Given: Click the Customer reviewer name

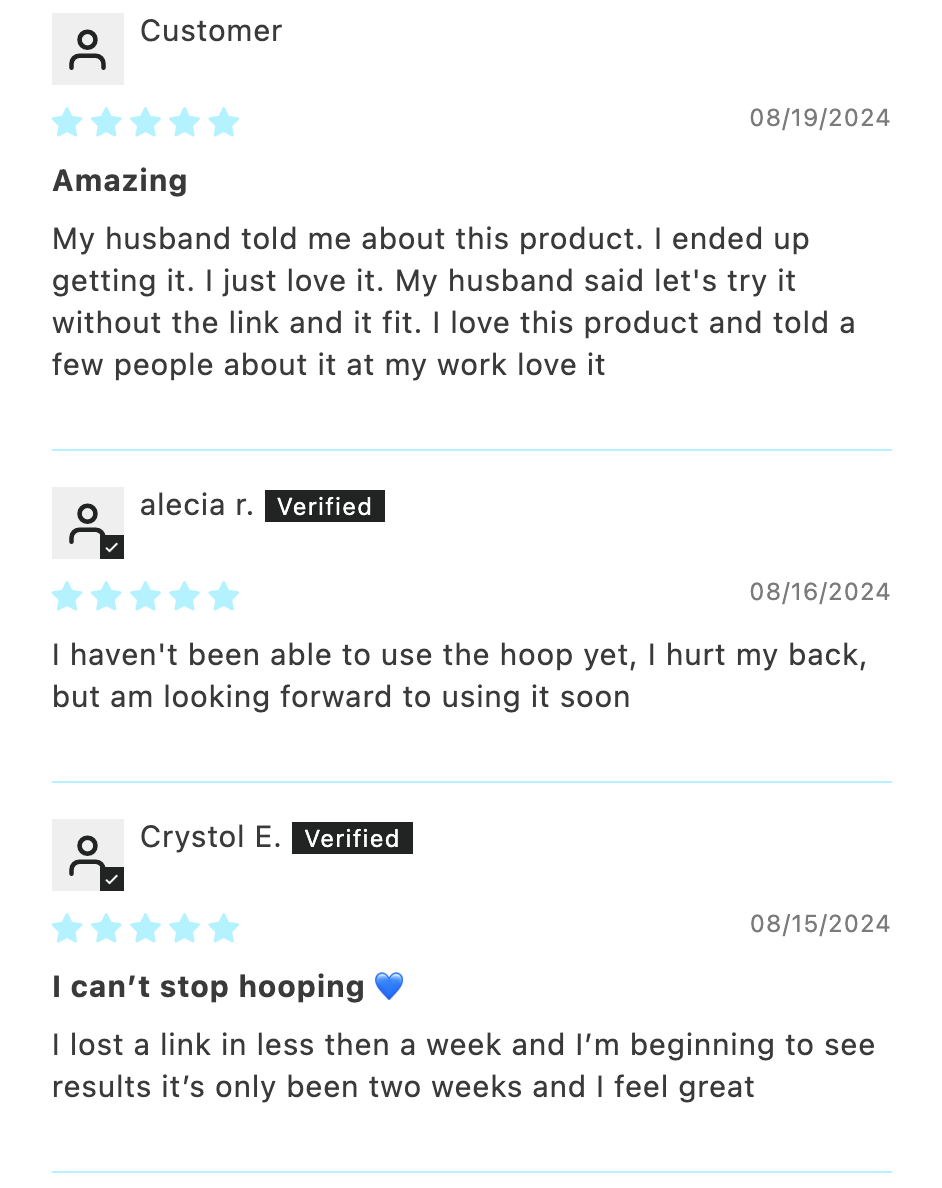Looking at the screenshot, I should tap(211, 31).
